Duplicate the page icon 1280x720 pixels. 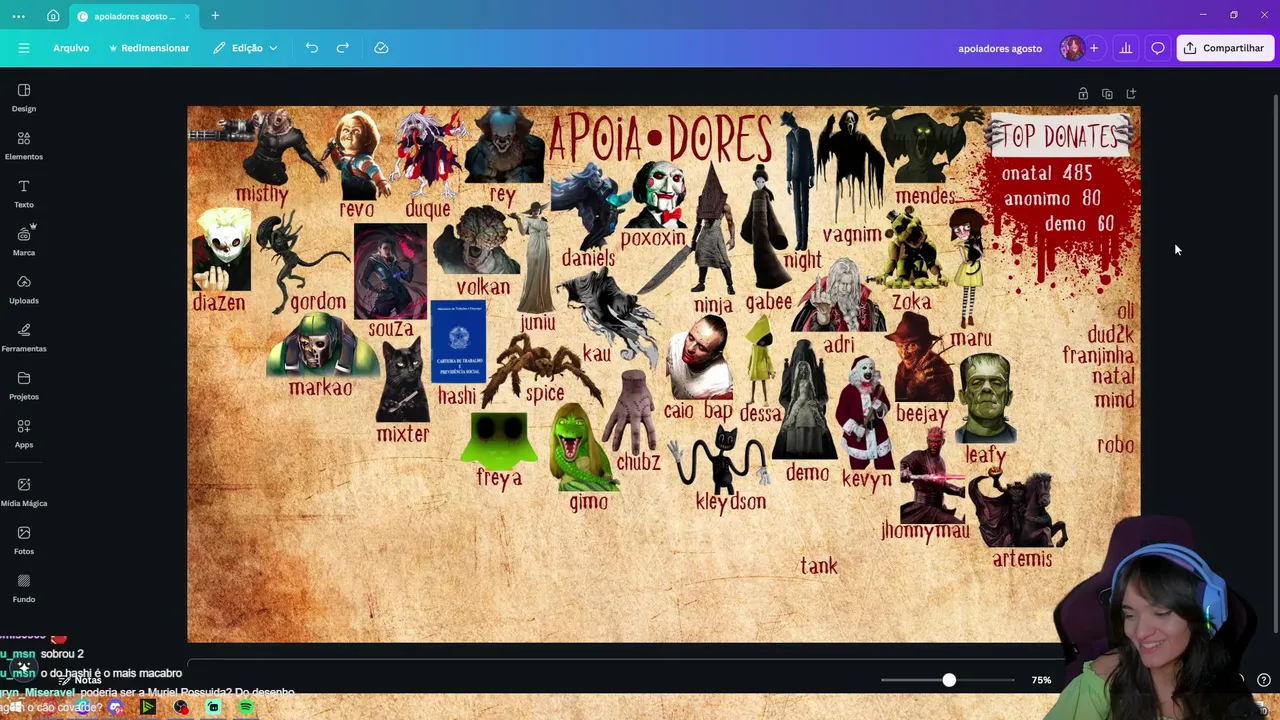pyautogui.click(x=1107, y=94)
